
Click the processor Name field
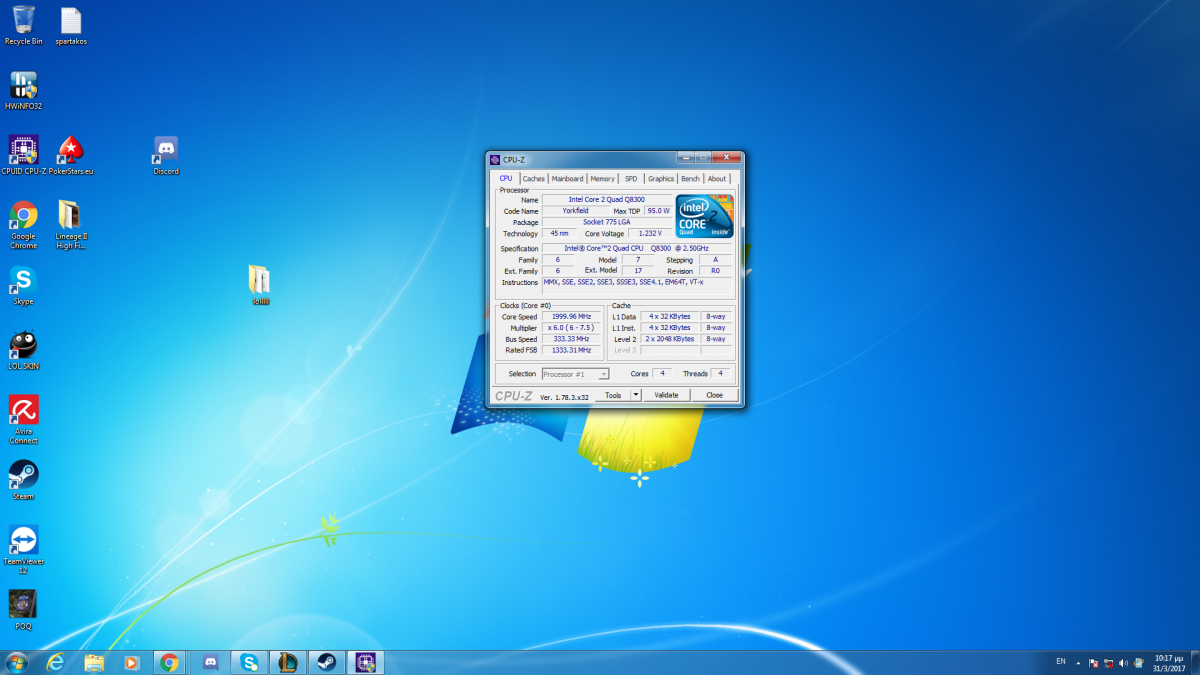pyautogui.click(x=606, y=199)
